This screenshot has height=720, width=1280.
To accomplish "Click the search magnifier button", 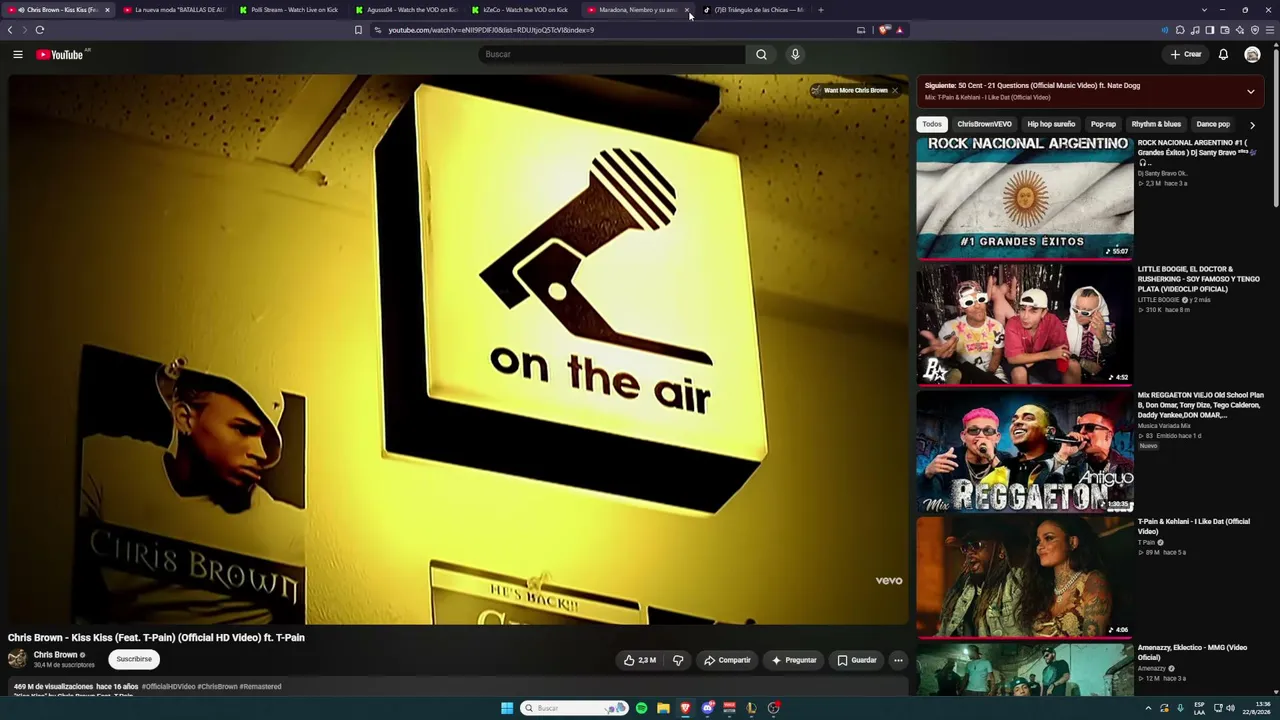I will (761, 54).
